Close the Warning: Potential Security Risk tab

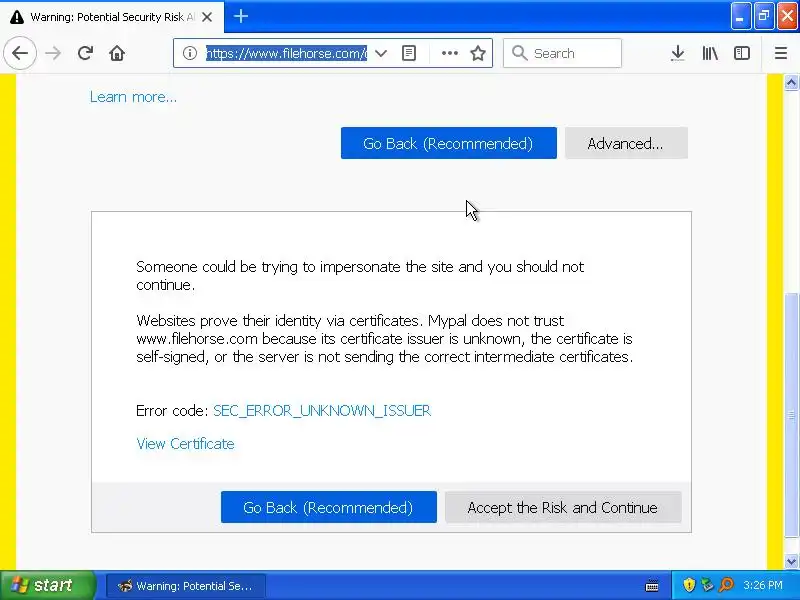[207, 17]
